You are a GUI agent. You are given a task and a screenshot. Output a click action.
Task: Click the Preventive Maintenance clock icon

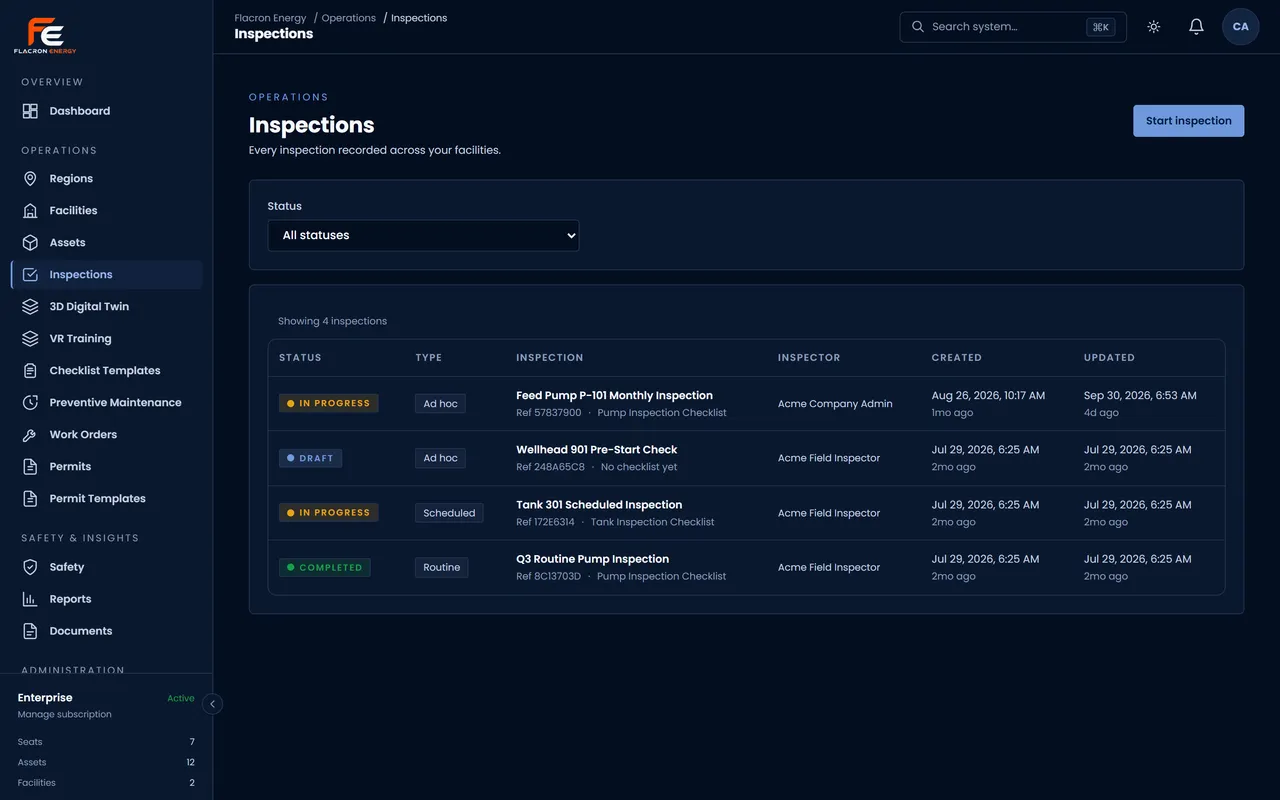coord(30,403)
